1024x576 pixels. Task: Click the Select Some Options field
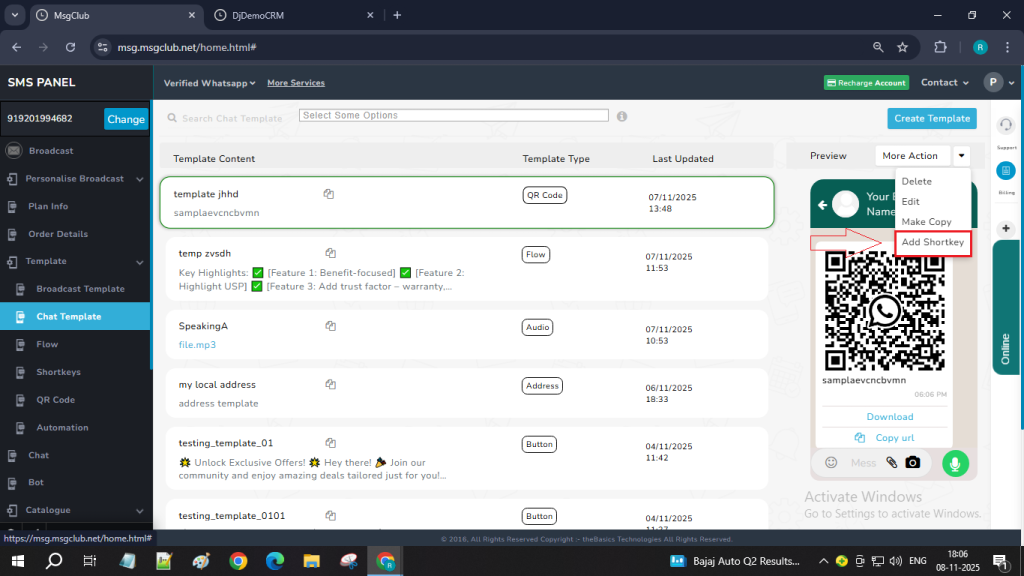tap(454, 116)
